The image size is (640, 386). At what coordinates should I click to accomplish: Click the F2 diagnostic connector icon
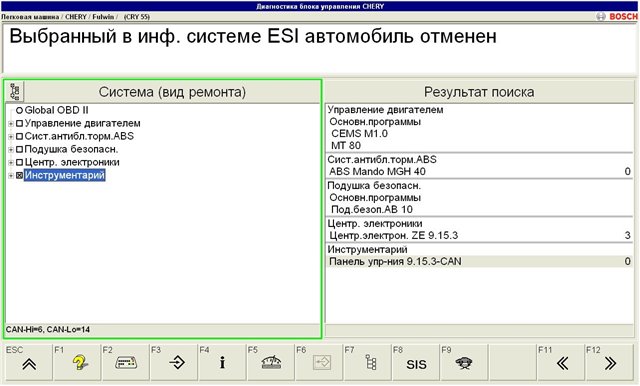125,362
